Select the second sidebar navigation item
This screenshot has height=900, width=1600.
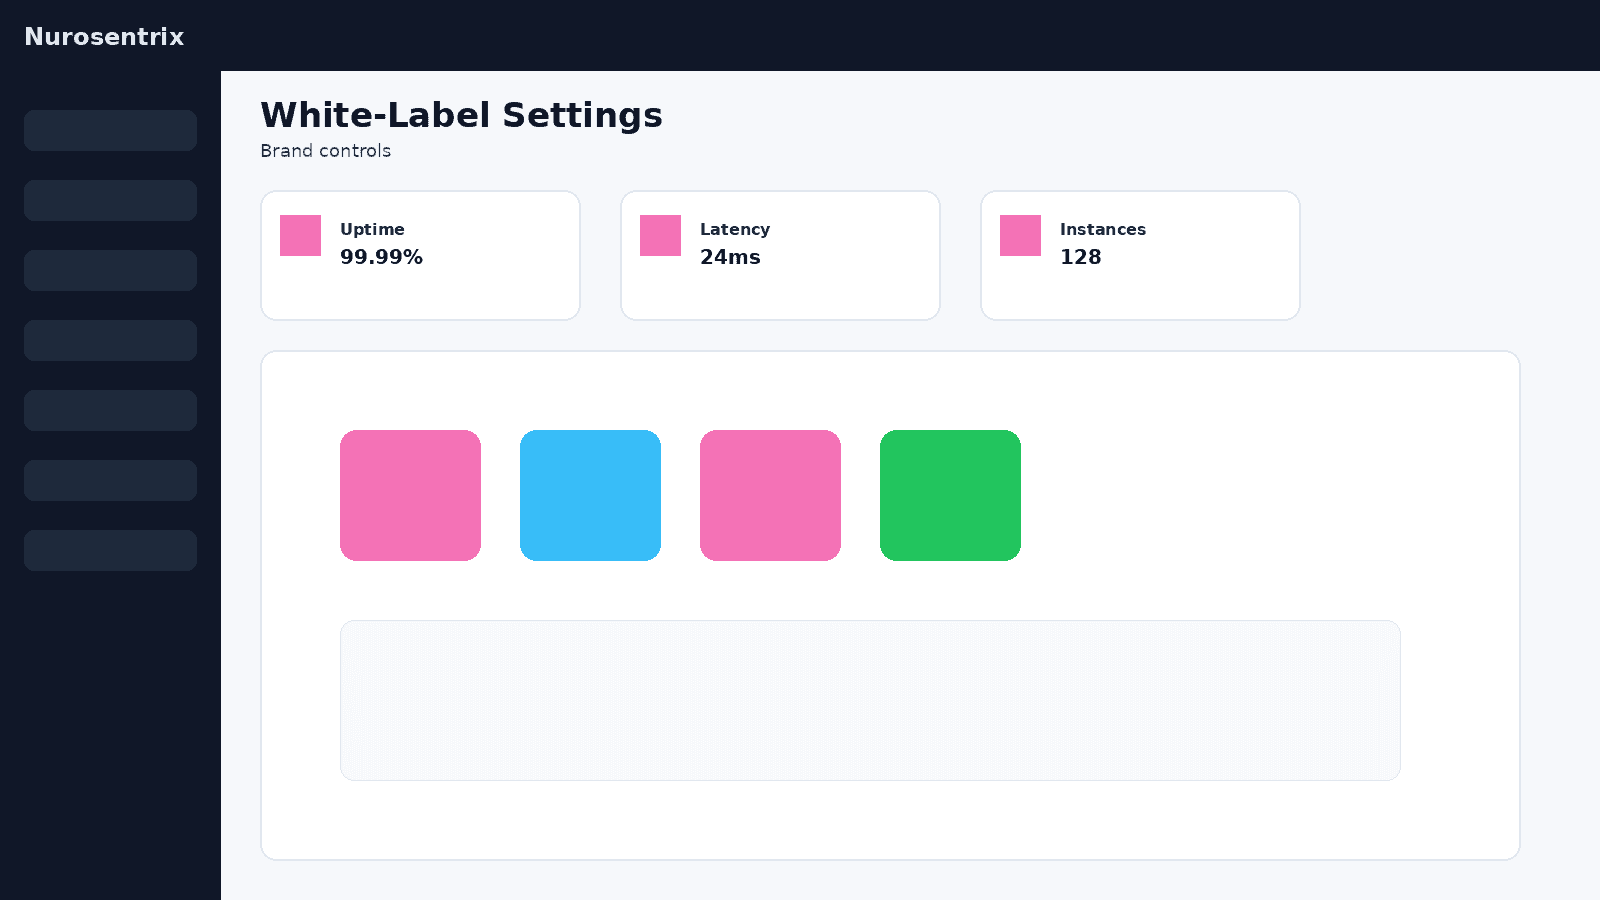[x=110, y=200]
